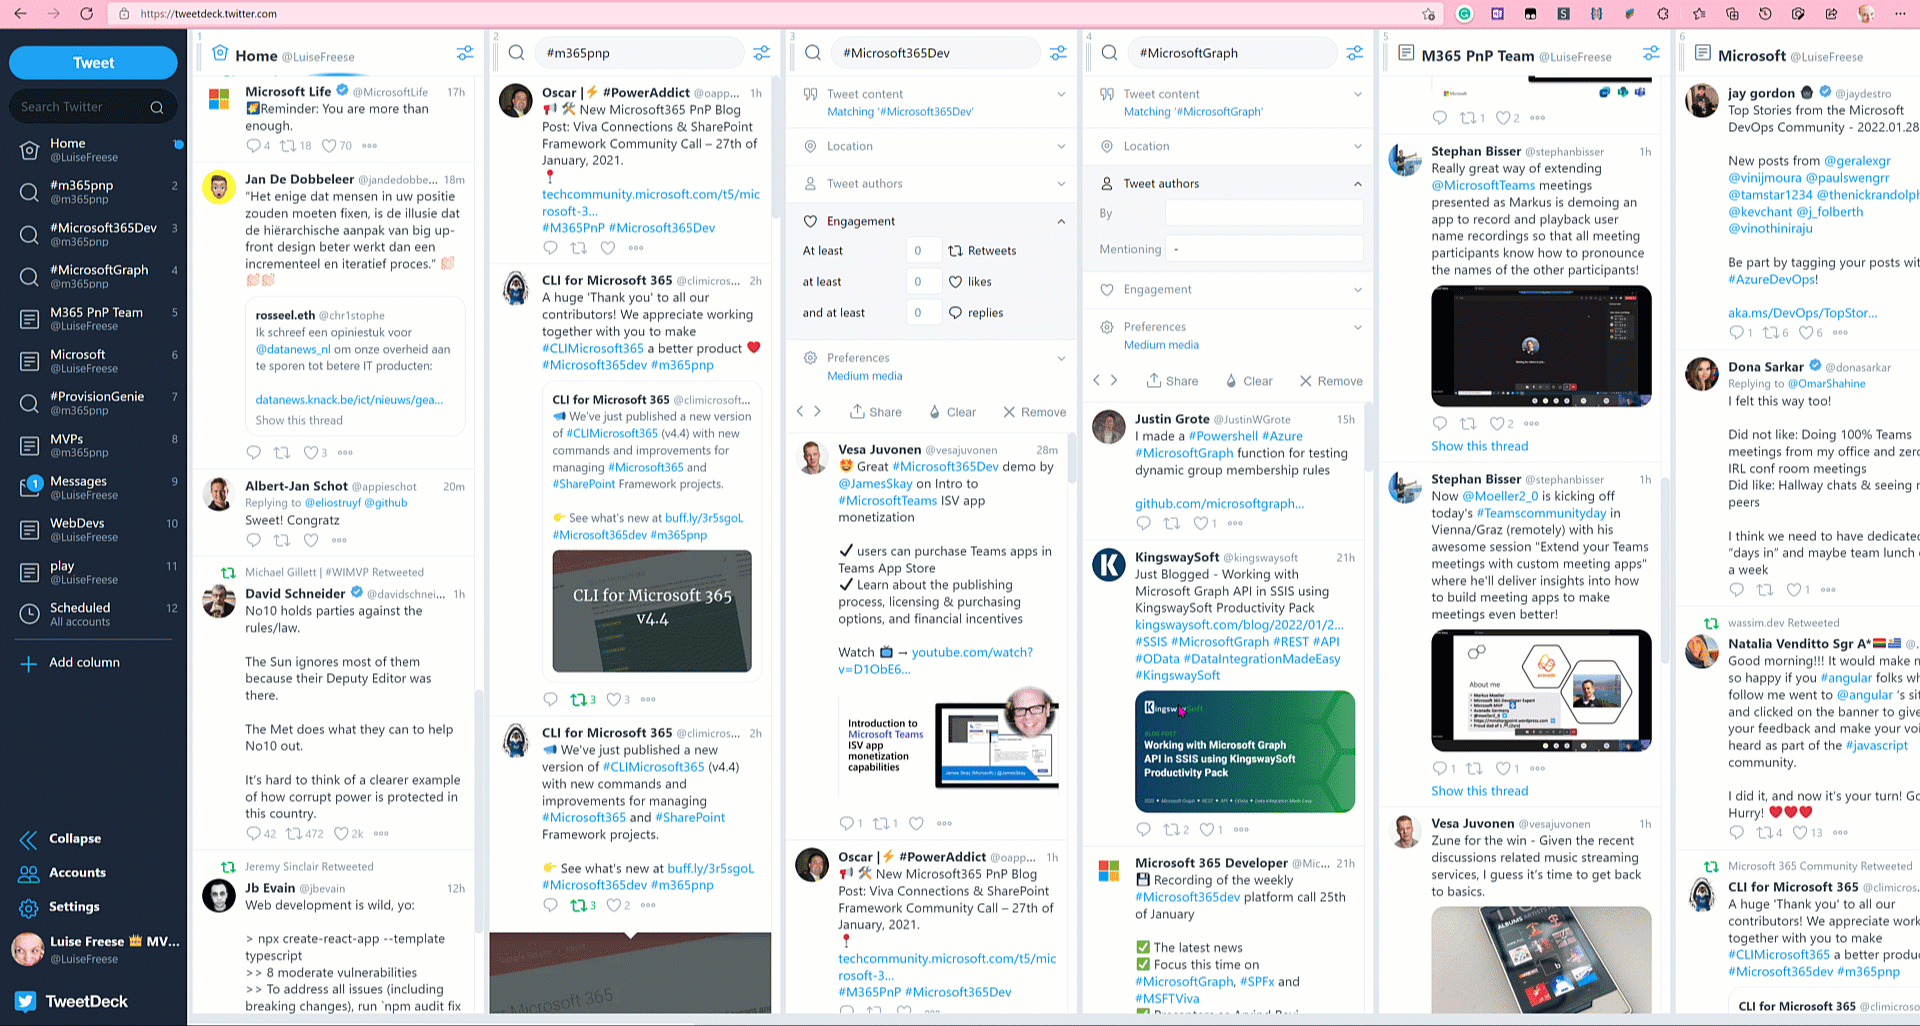Open Home column filter settings icon

point(465,53)
